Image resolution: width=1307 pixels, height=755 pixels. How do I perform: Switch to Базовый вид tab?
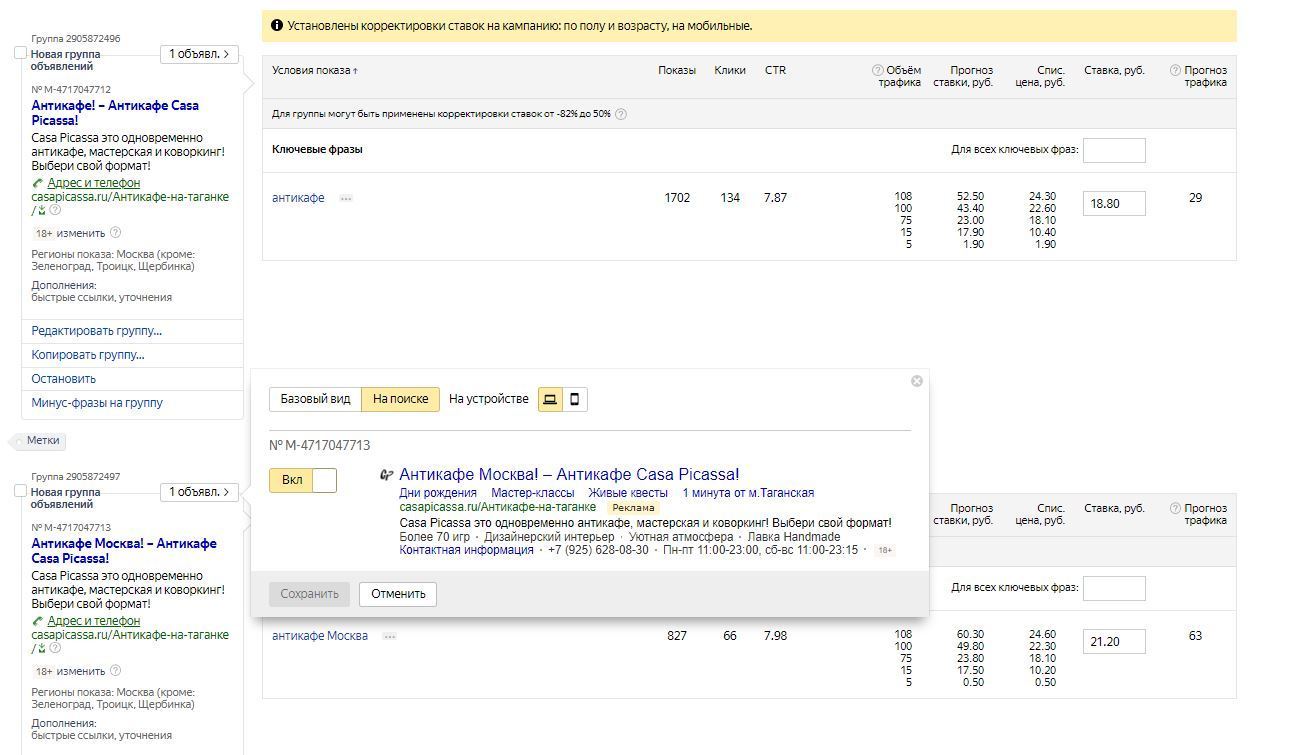click(315, 399)
